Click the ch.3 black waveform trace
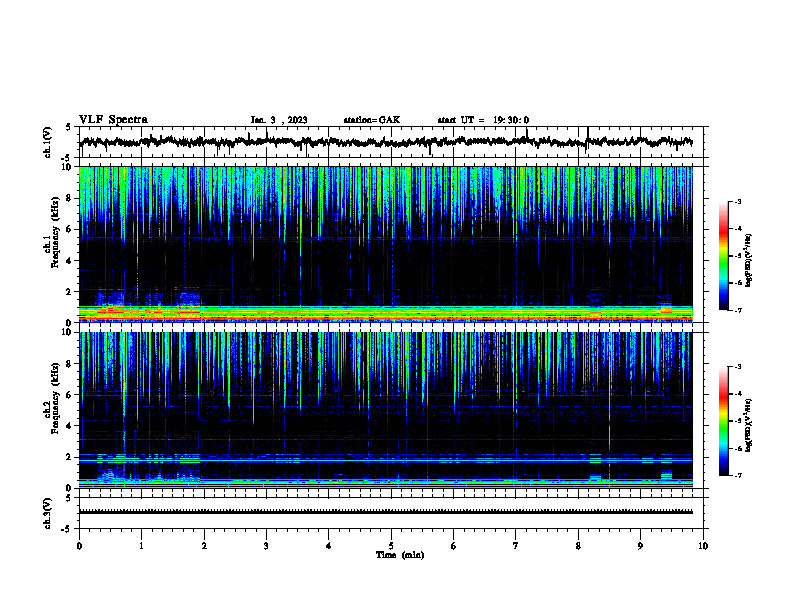The image size is (792, 612). (386, 512)
